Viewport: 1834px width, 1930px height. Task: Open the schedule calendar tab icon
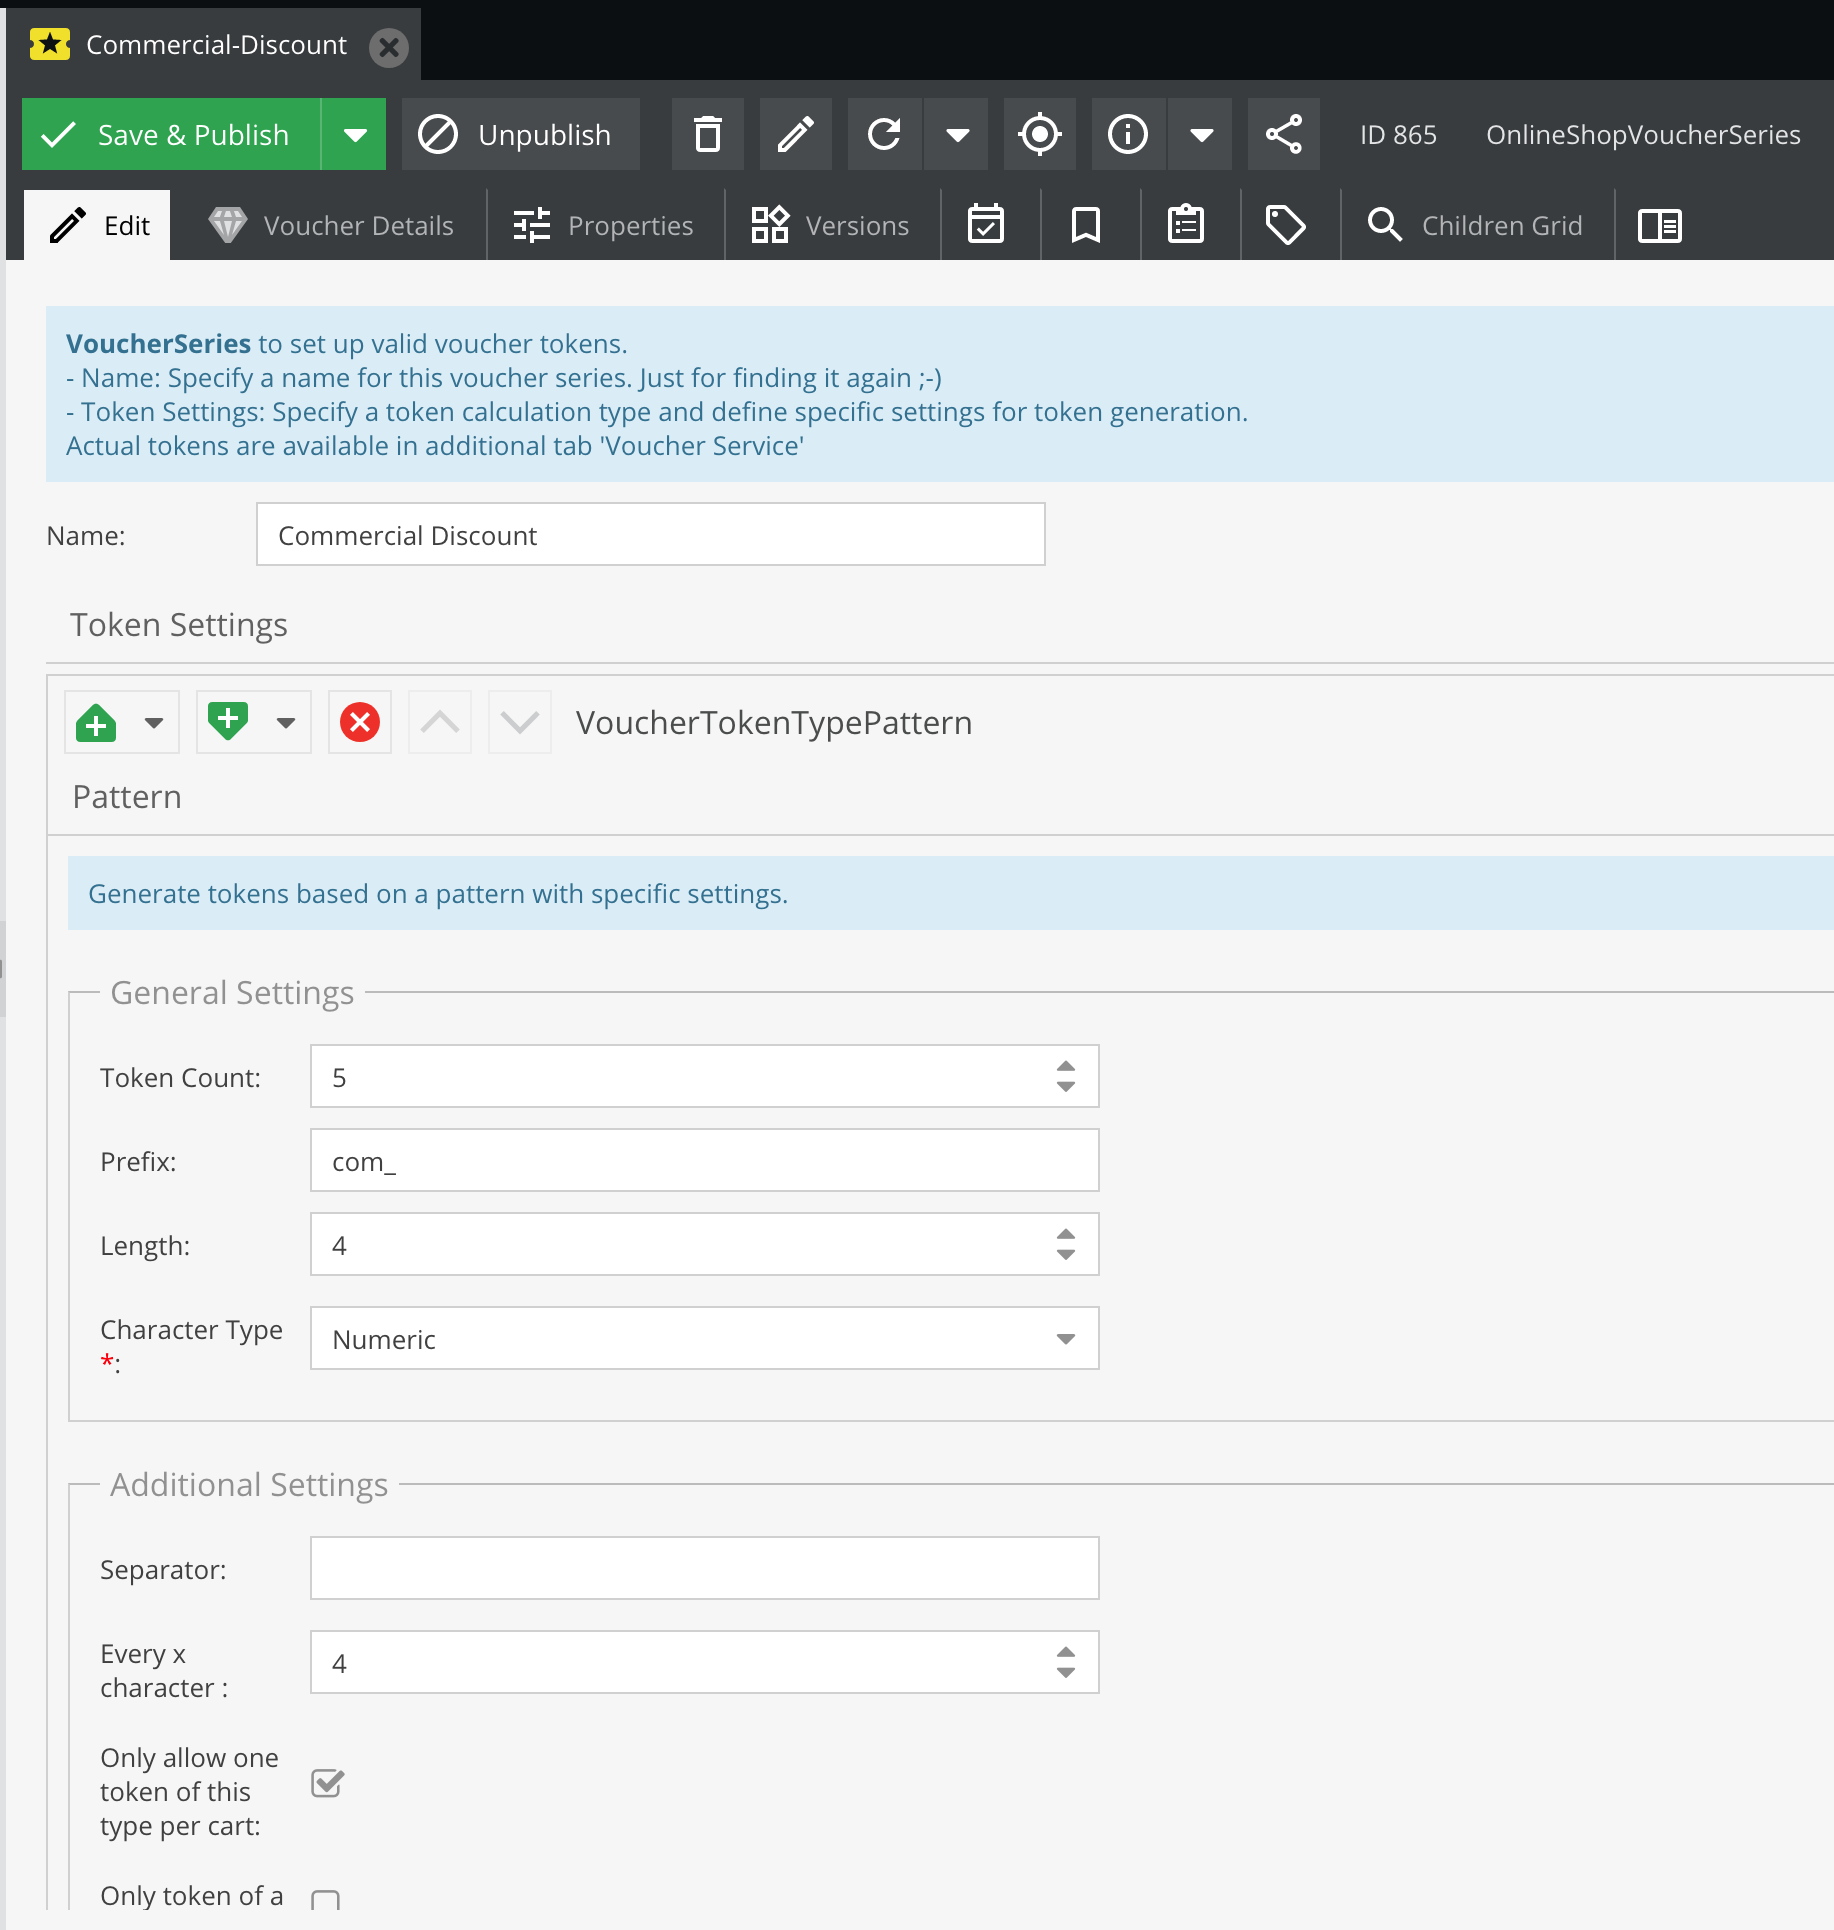[x=986, y=225]
